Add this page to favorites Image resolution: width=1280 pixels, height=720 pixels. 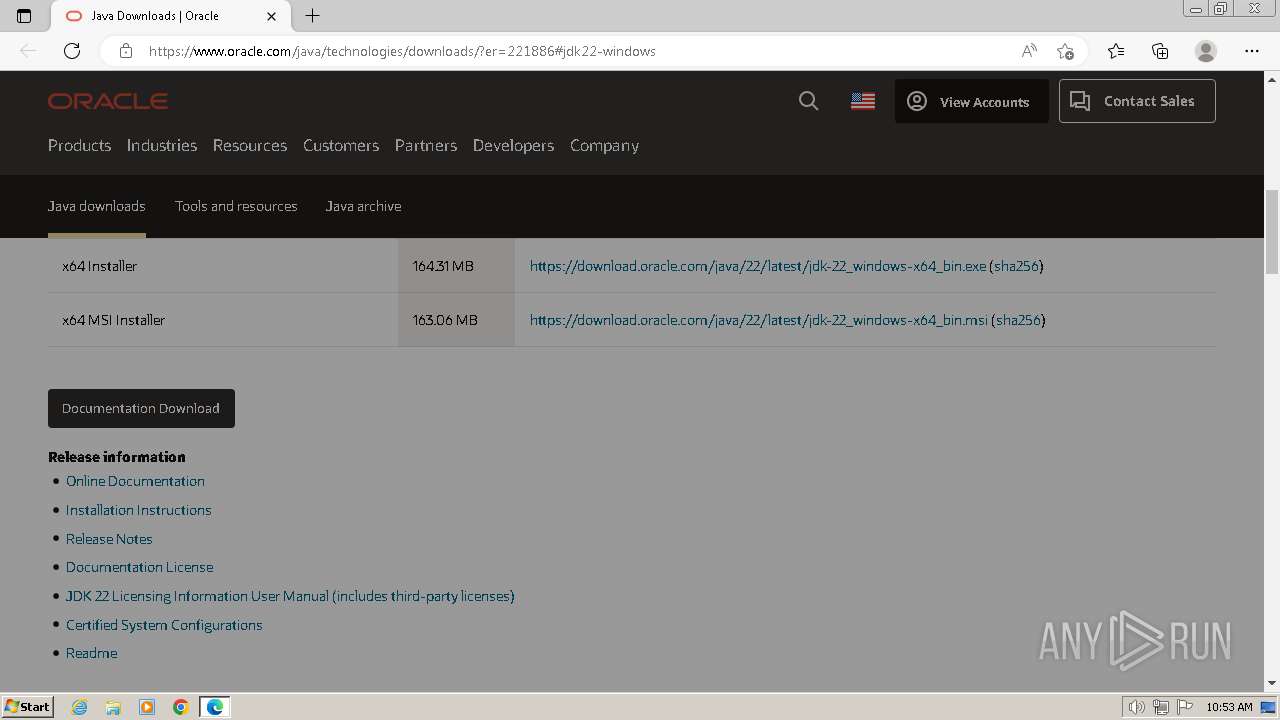click(1065, 51)
